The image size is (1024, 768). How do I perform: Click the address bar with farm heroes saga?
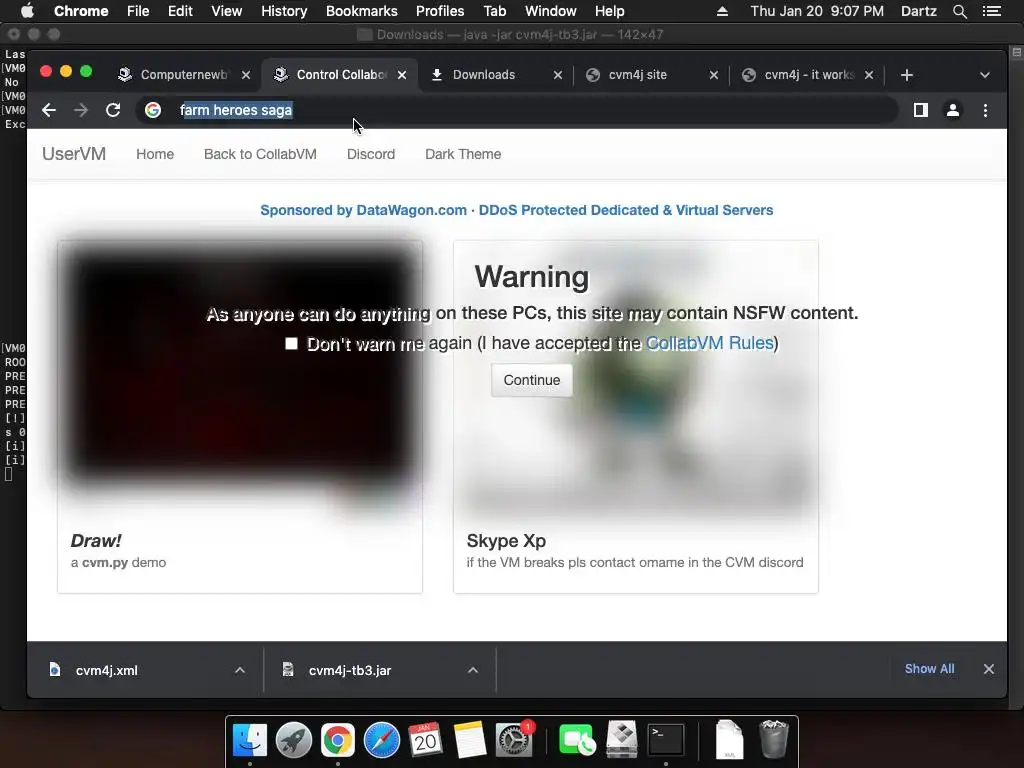(x=517, y=110)
